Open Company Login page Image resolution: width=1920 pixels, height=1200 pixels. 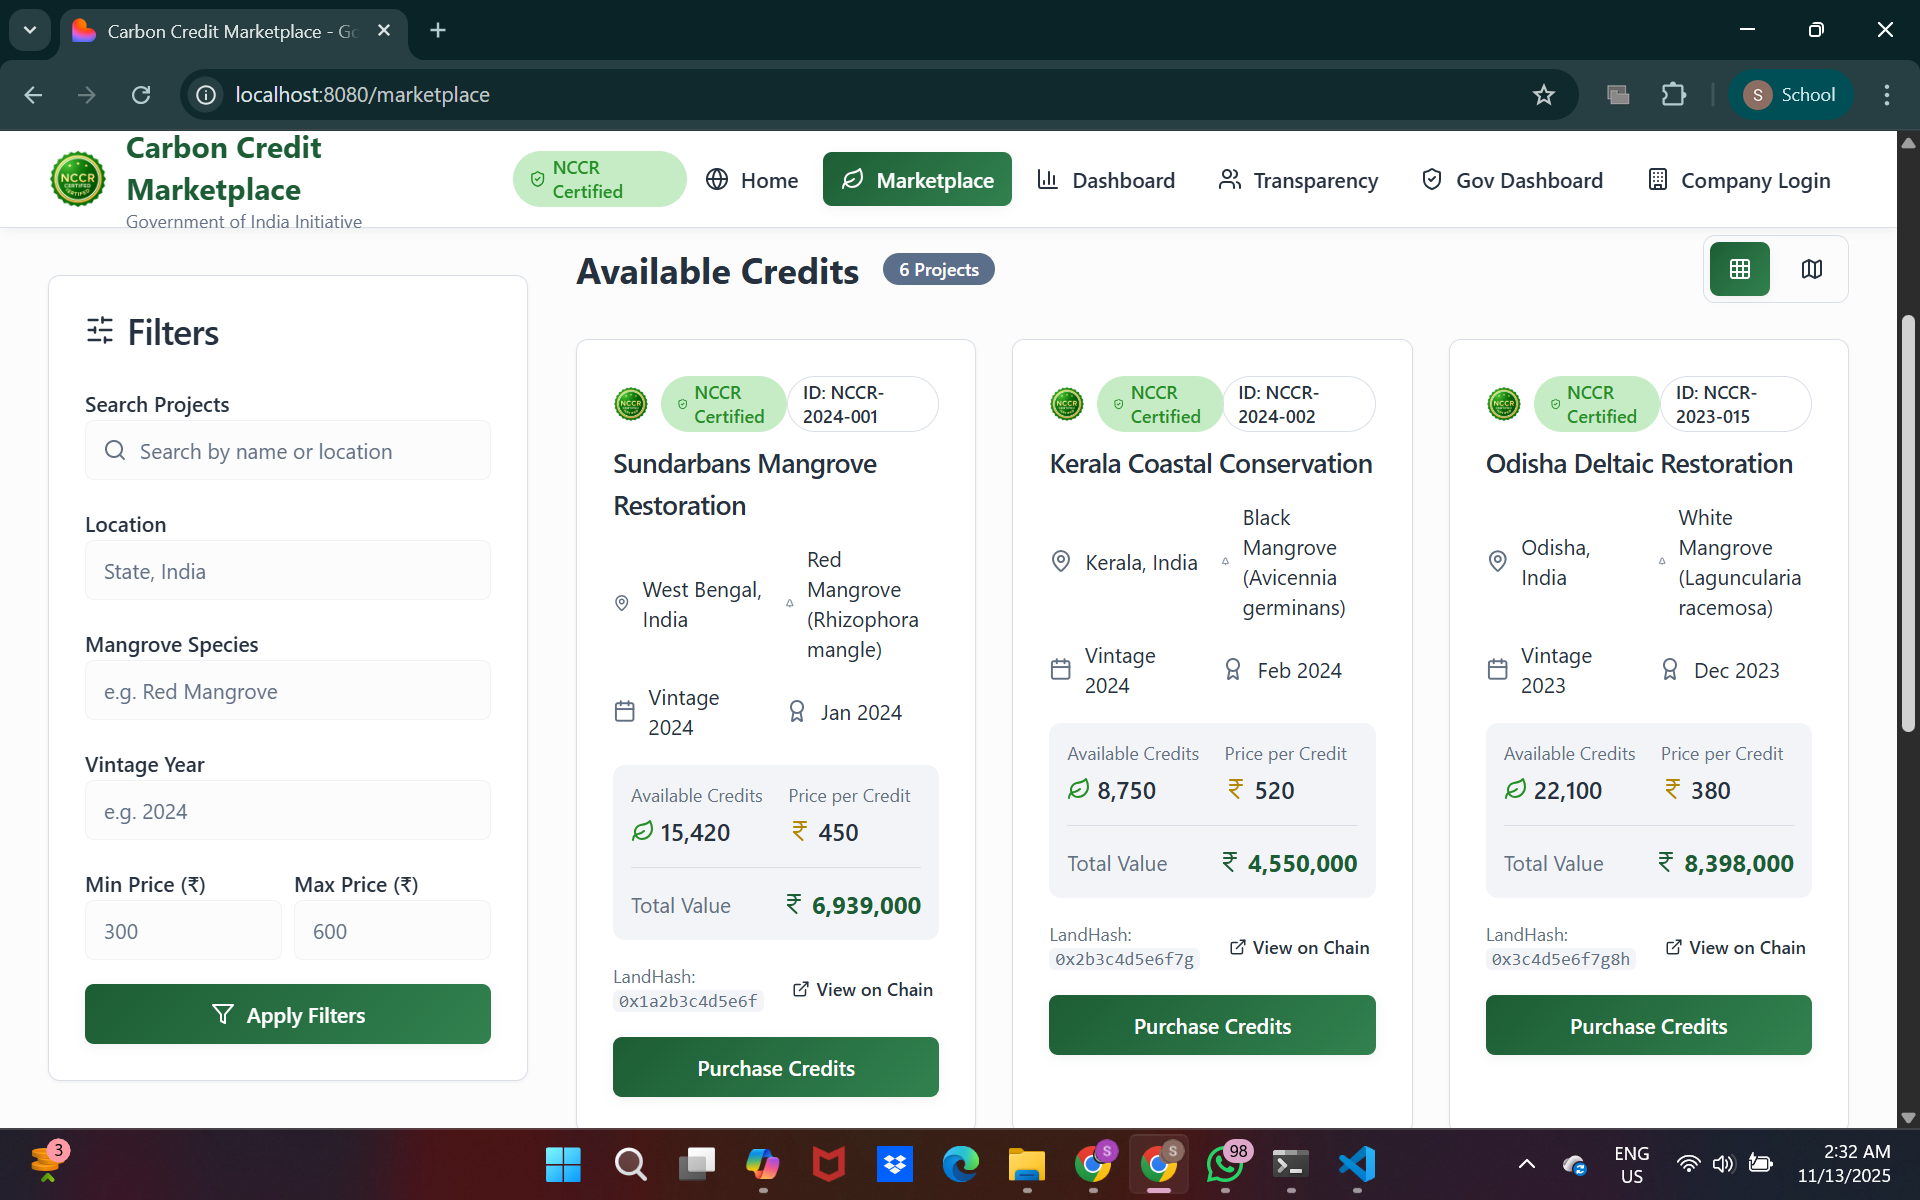pos(1739,180)
